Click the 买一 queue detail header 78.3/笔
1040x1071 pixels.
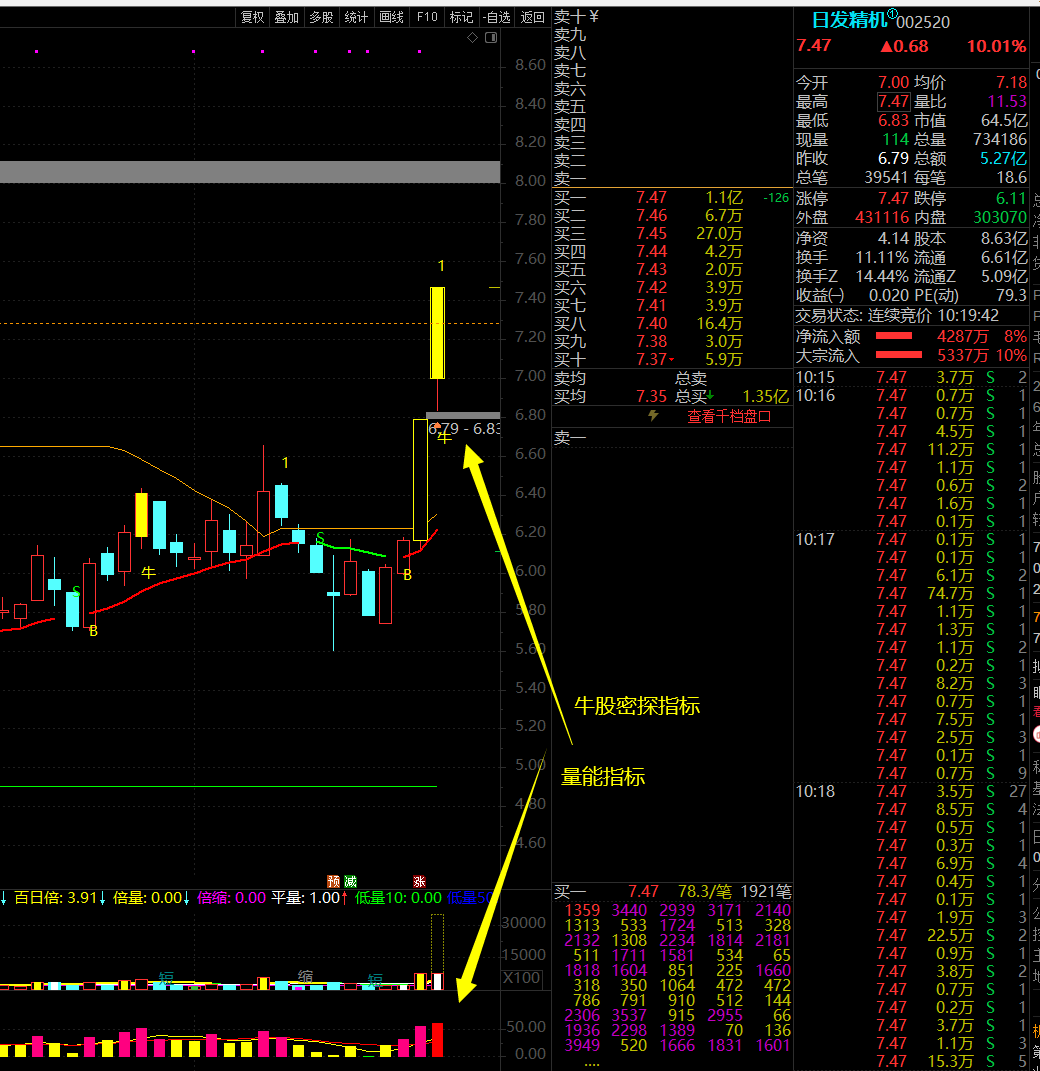(704, 892)
